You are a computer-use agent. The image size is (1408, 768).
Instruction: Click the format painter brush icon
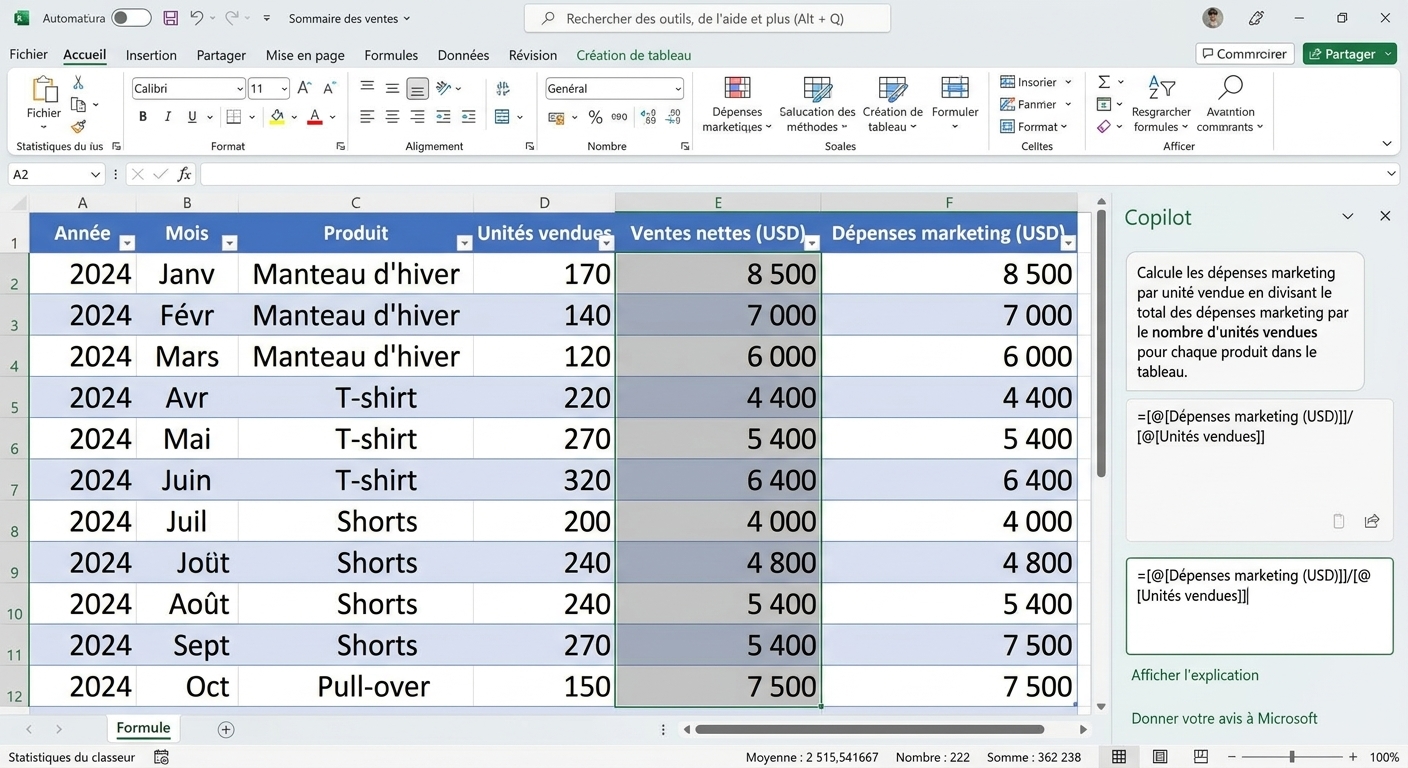pos(78,127)
